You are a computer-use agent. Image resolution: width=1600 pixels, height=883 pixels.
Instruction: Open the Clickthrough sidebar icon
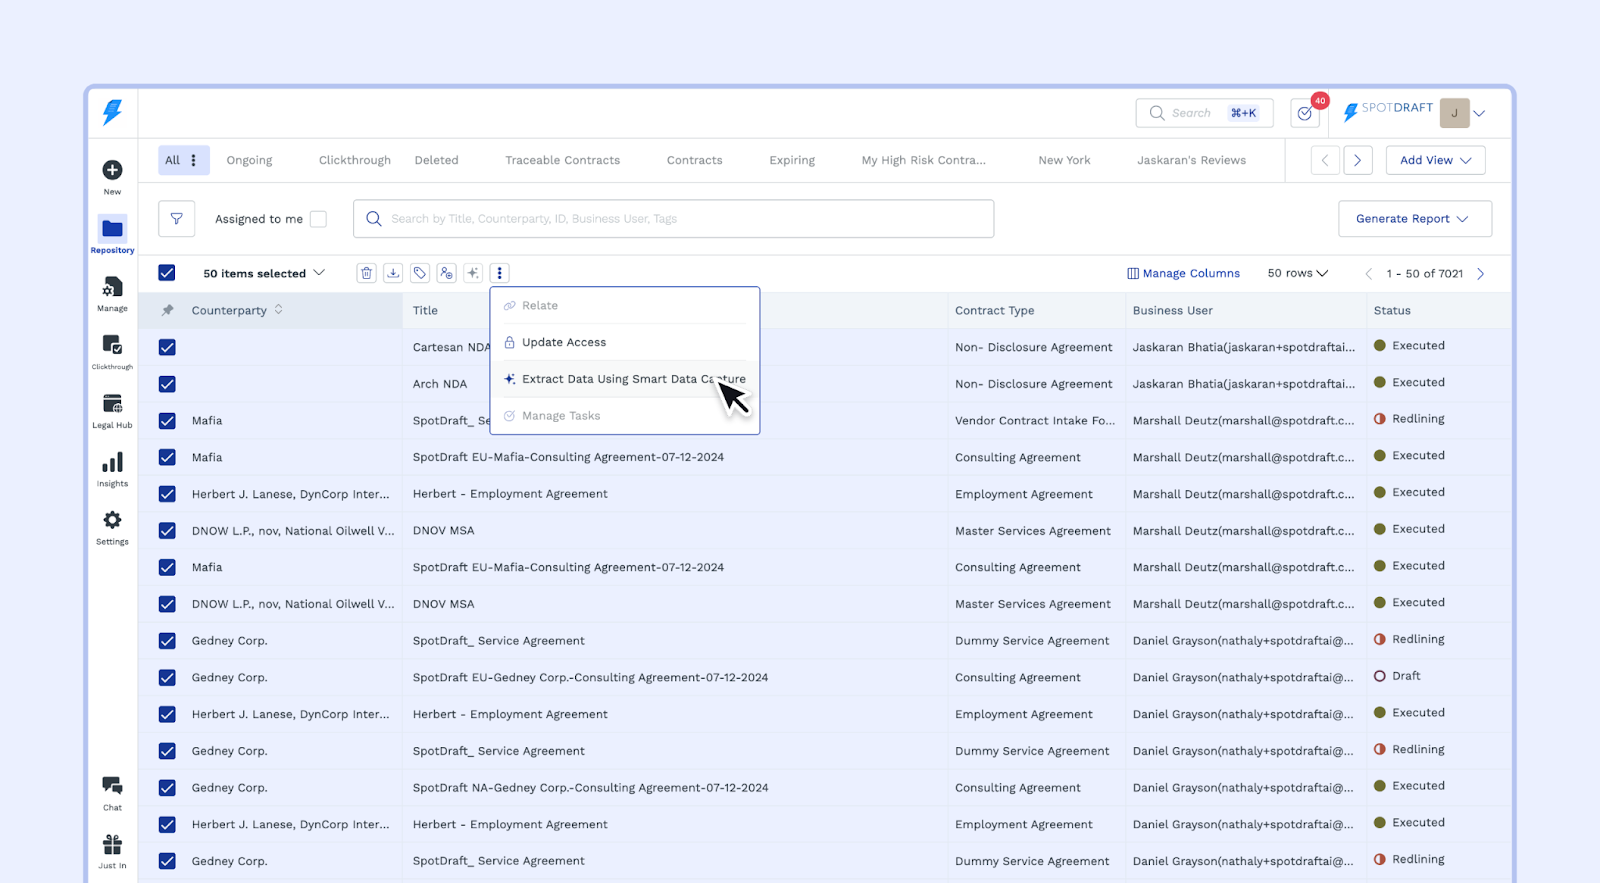(112, 351)
